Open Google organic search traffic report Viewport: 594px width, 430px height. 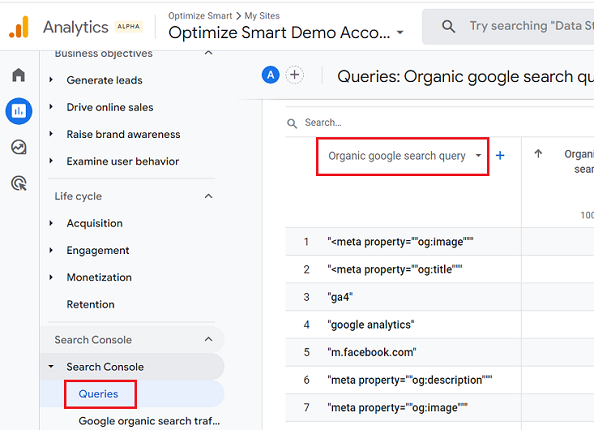coord(149,421)
